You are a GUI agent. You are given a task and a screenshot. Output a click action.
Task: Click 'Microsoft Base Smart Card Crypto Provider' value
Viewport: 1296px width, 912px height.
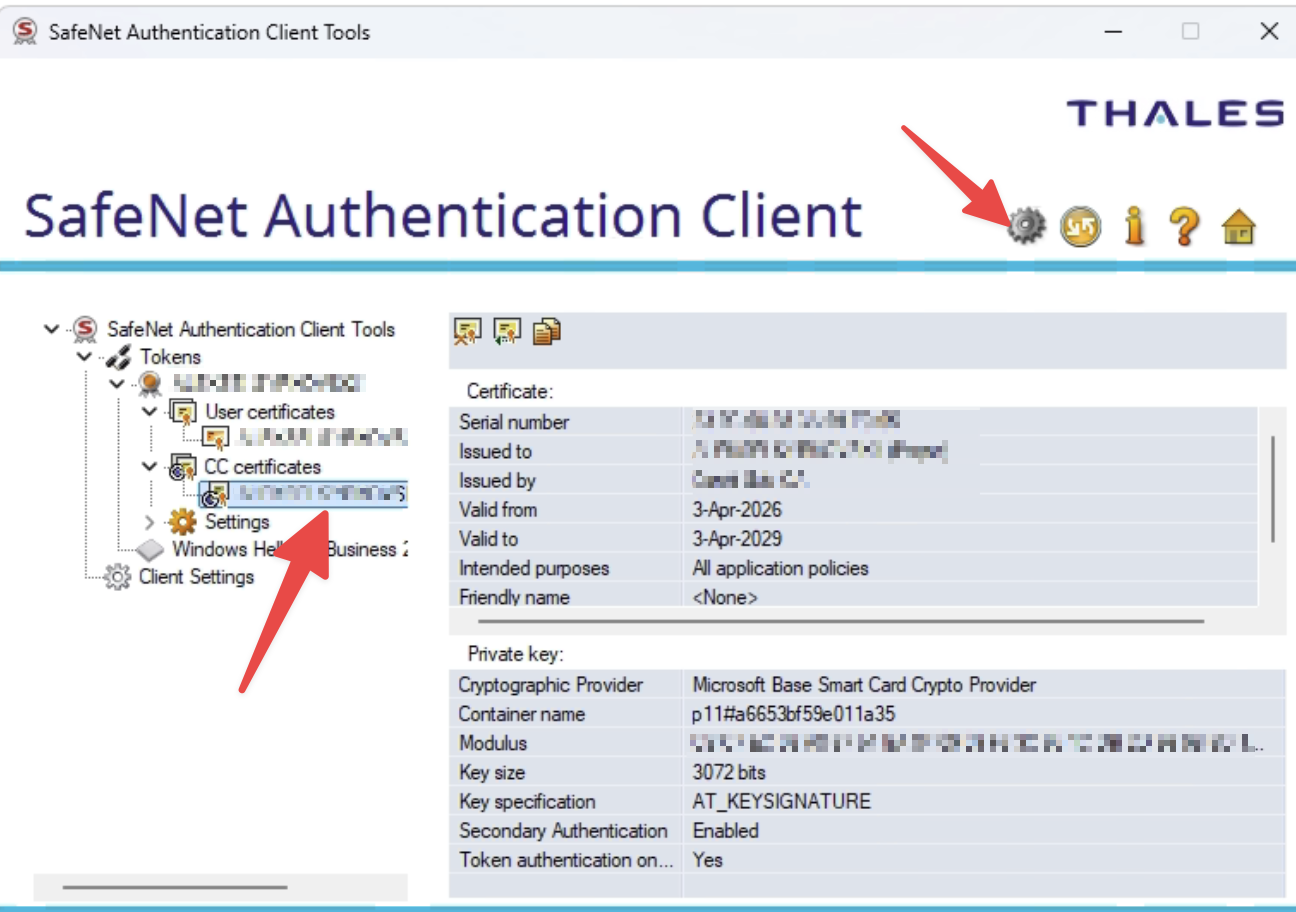(864, 685)
